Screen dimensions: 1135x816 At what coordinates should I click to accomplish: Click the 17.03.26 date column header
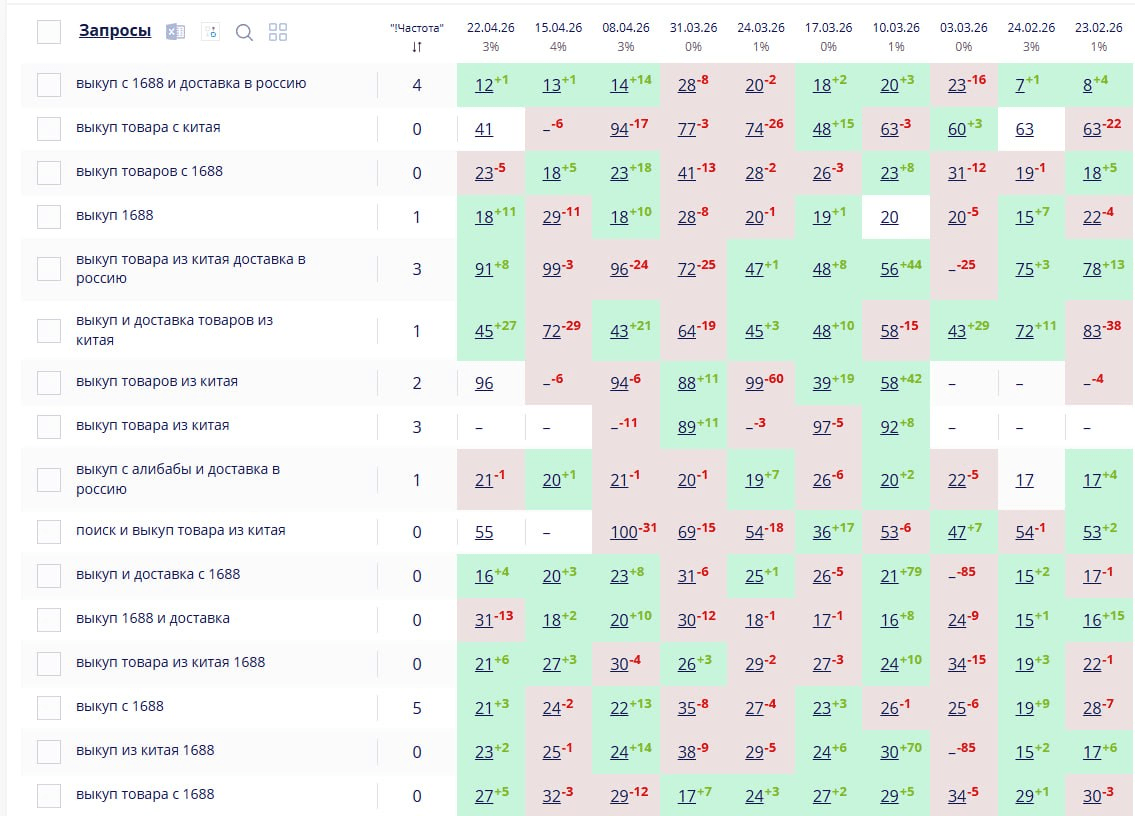(829, 28)
